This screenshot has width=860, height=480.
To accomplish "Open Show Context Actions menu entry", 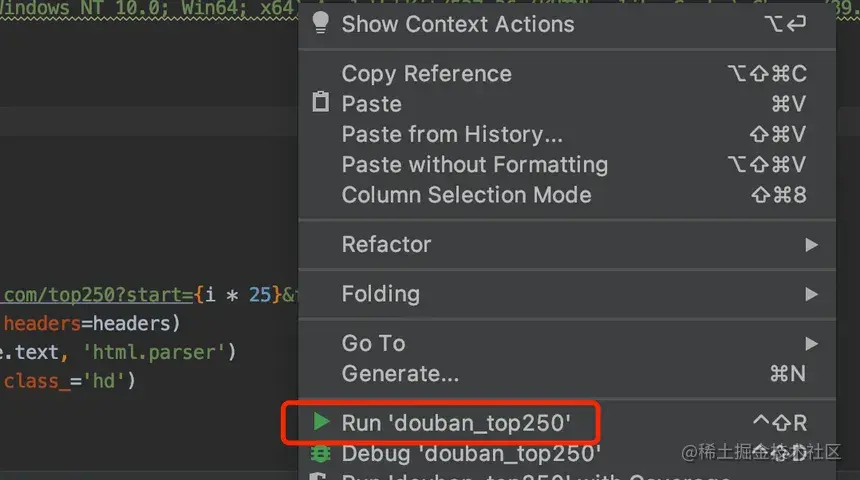I will 567,24.
